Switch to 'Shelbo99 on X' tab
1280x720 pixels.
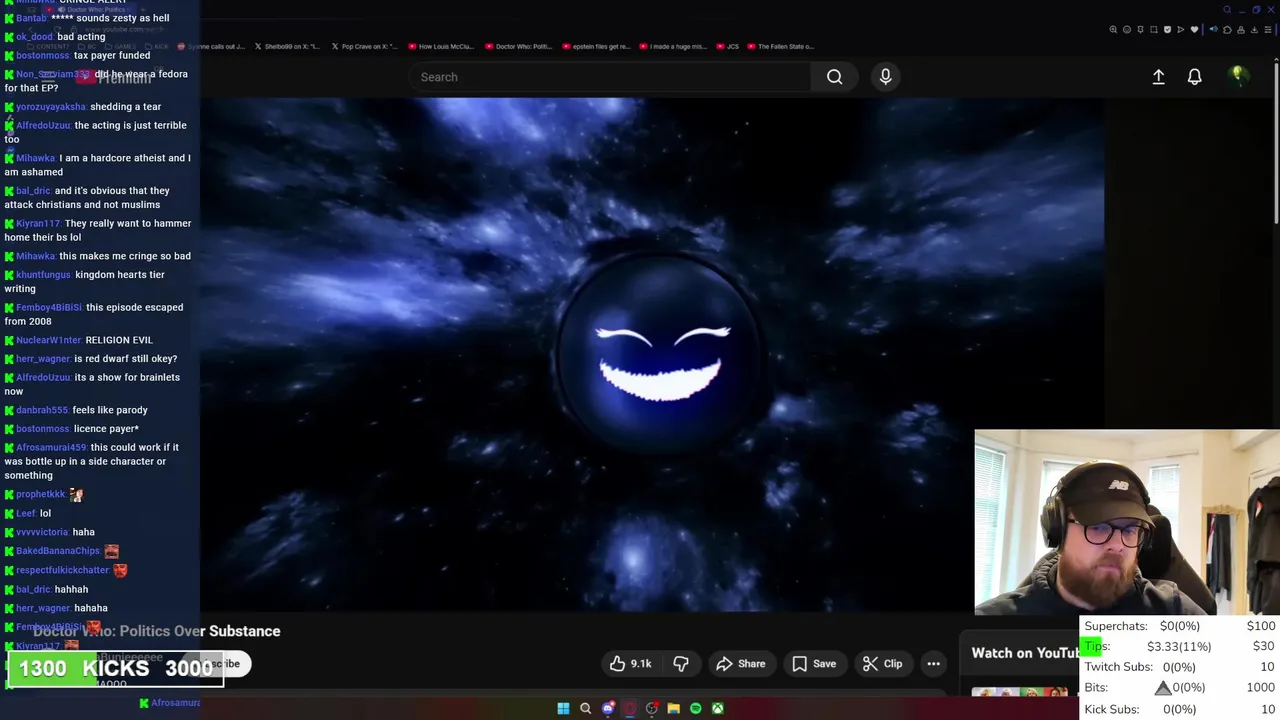[287, 46]
